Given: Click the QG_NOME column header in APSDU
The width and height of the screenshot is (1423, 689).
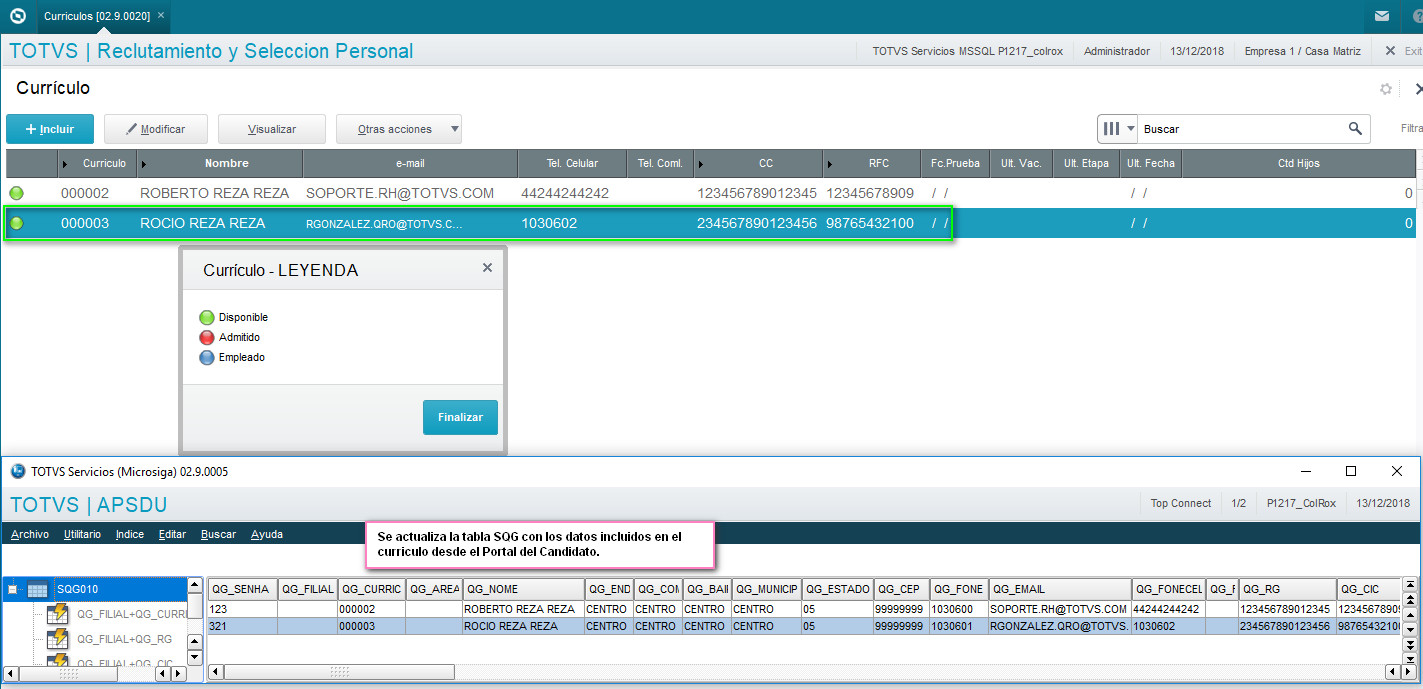Looking at the screenshot, I should point(523,589).
